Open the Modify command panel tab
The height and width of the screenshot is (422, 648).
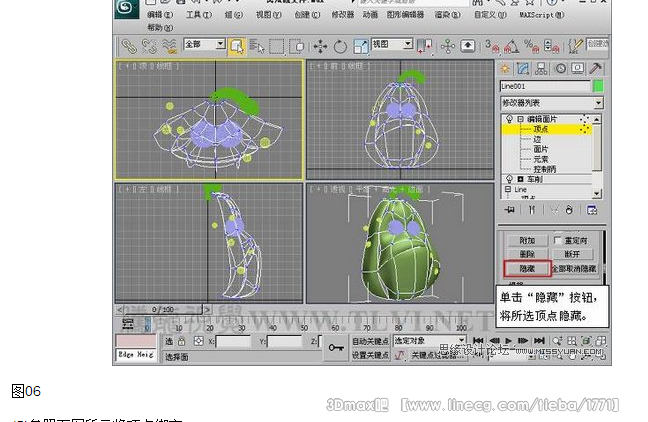pos(522,68)
